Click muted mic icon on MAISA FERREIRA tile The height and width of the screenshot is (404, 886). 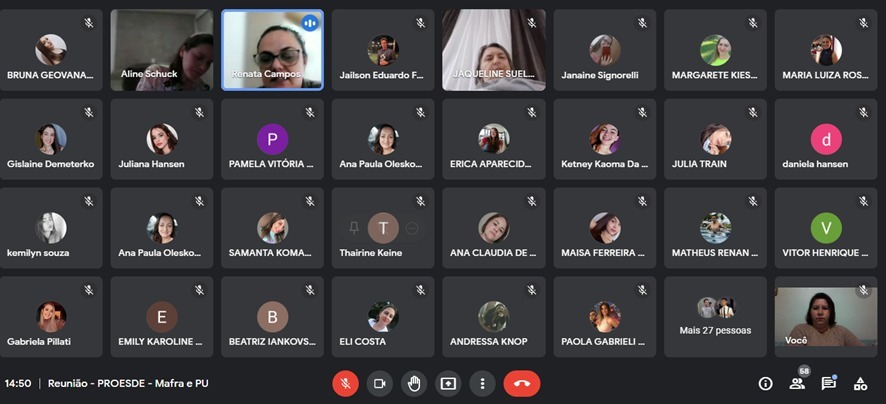tap(642, 201)
